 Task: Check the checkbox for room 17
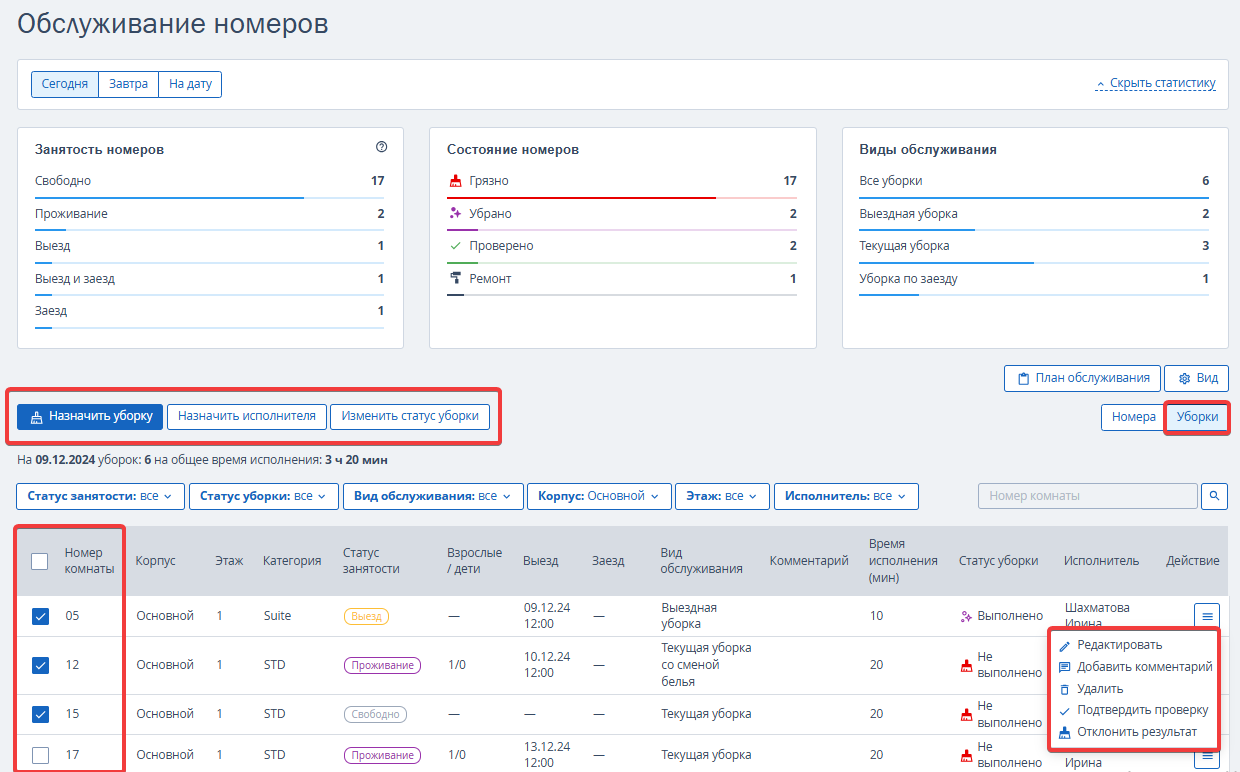[x=40, y=755]
